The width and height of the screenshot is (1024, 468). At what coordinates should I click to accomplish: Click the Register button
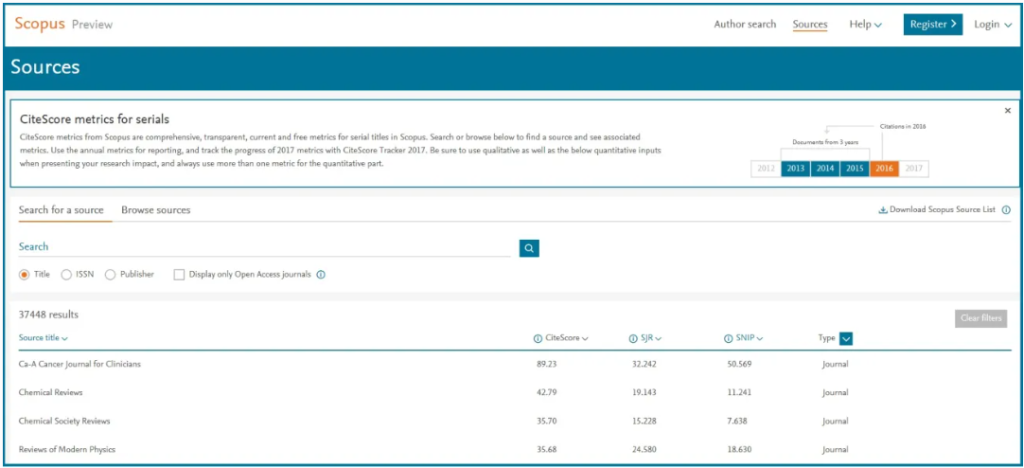click(932, 25)
